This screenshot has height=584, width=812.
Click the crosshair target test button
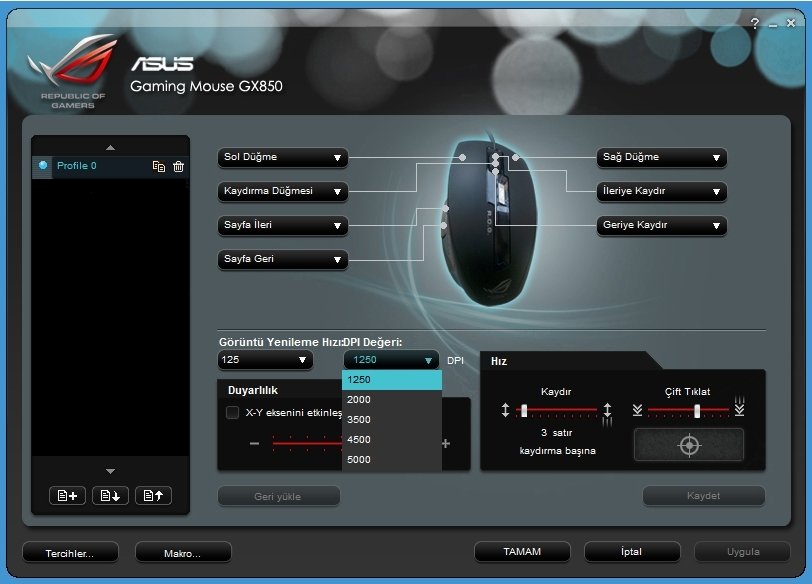690,445
